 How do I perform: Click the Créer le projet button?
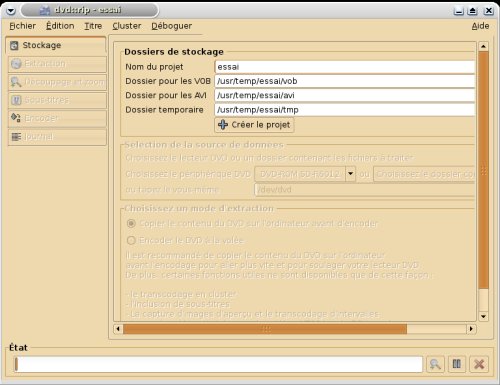pyautogui.click(x=254, y=125)
